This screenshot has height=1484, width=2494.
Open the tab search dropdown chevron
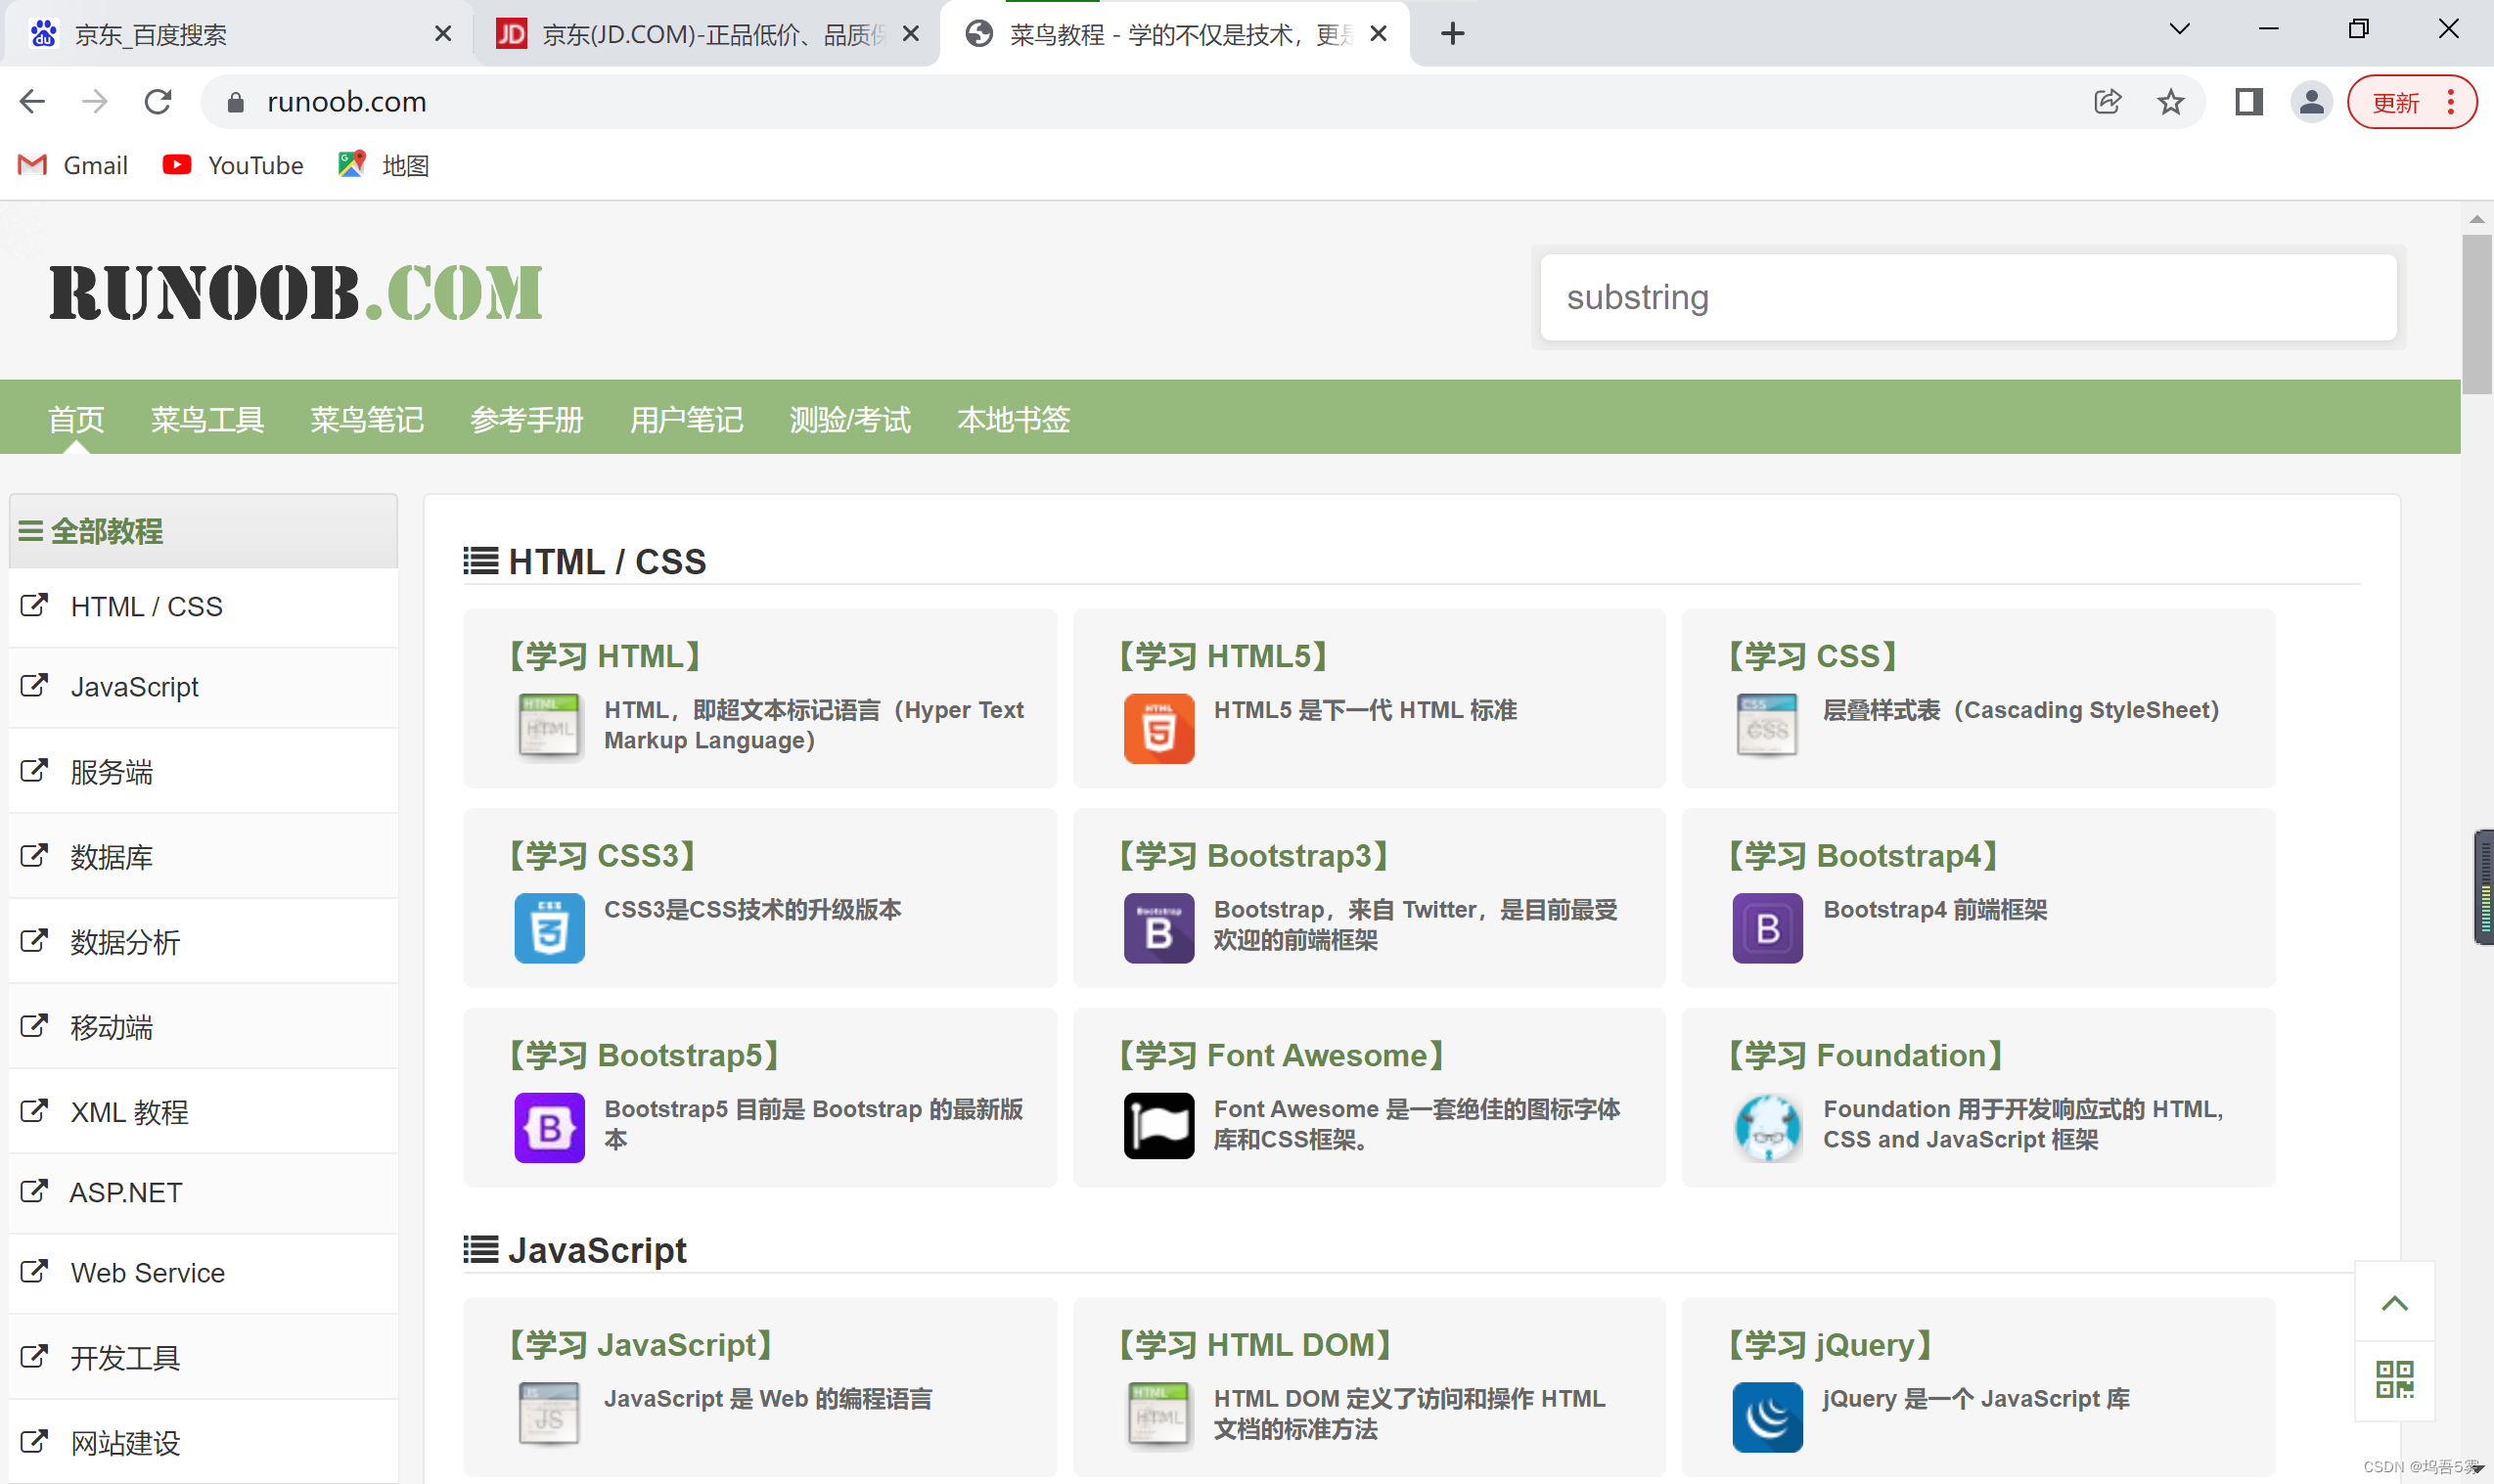(2179, 30)
